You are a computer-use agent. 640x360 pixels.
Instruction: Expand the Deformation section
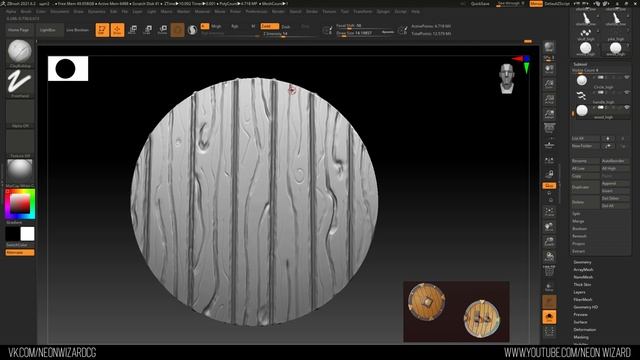pos(585,330)
